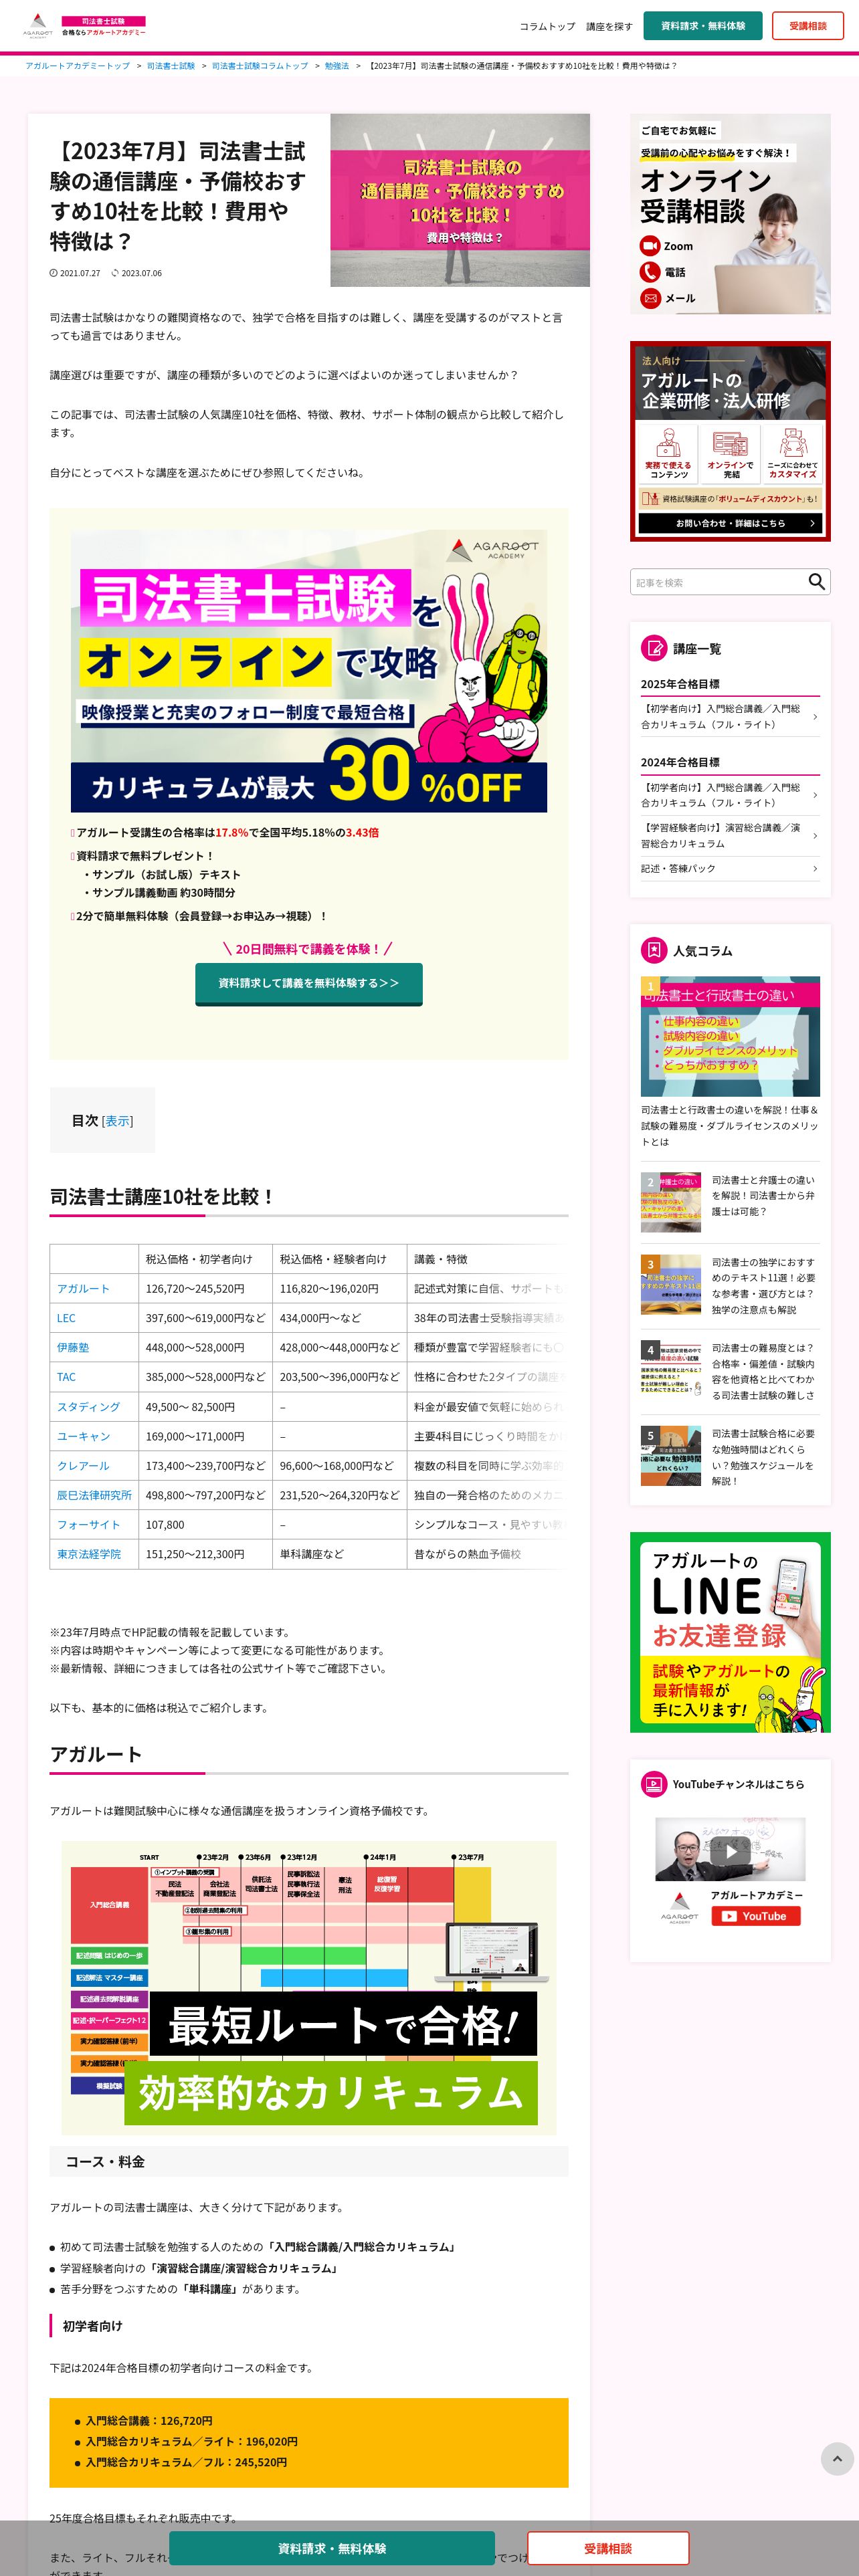Open クレアール link in comparison table
Screen dimensions: 859x2576
pos(83,1466)
